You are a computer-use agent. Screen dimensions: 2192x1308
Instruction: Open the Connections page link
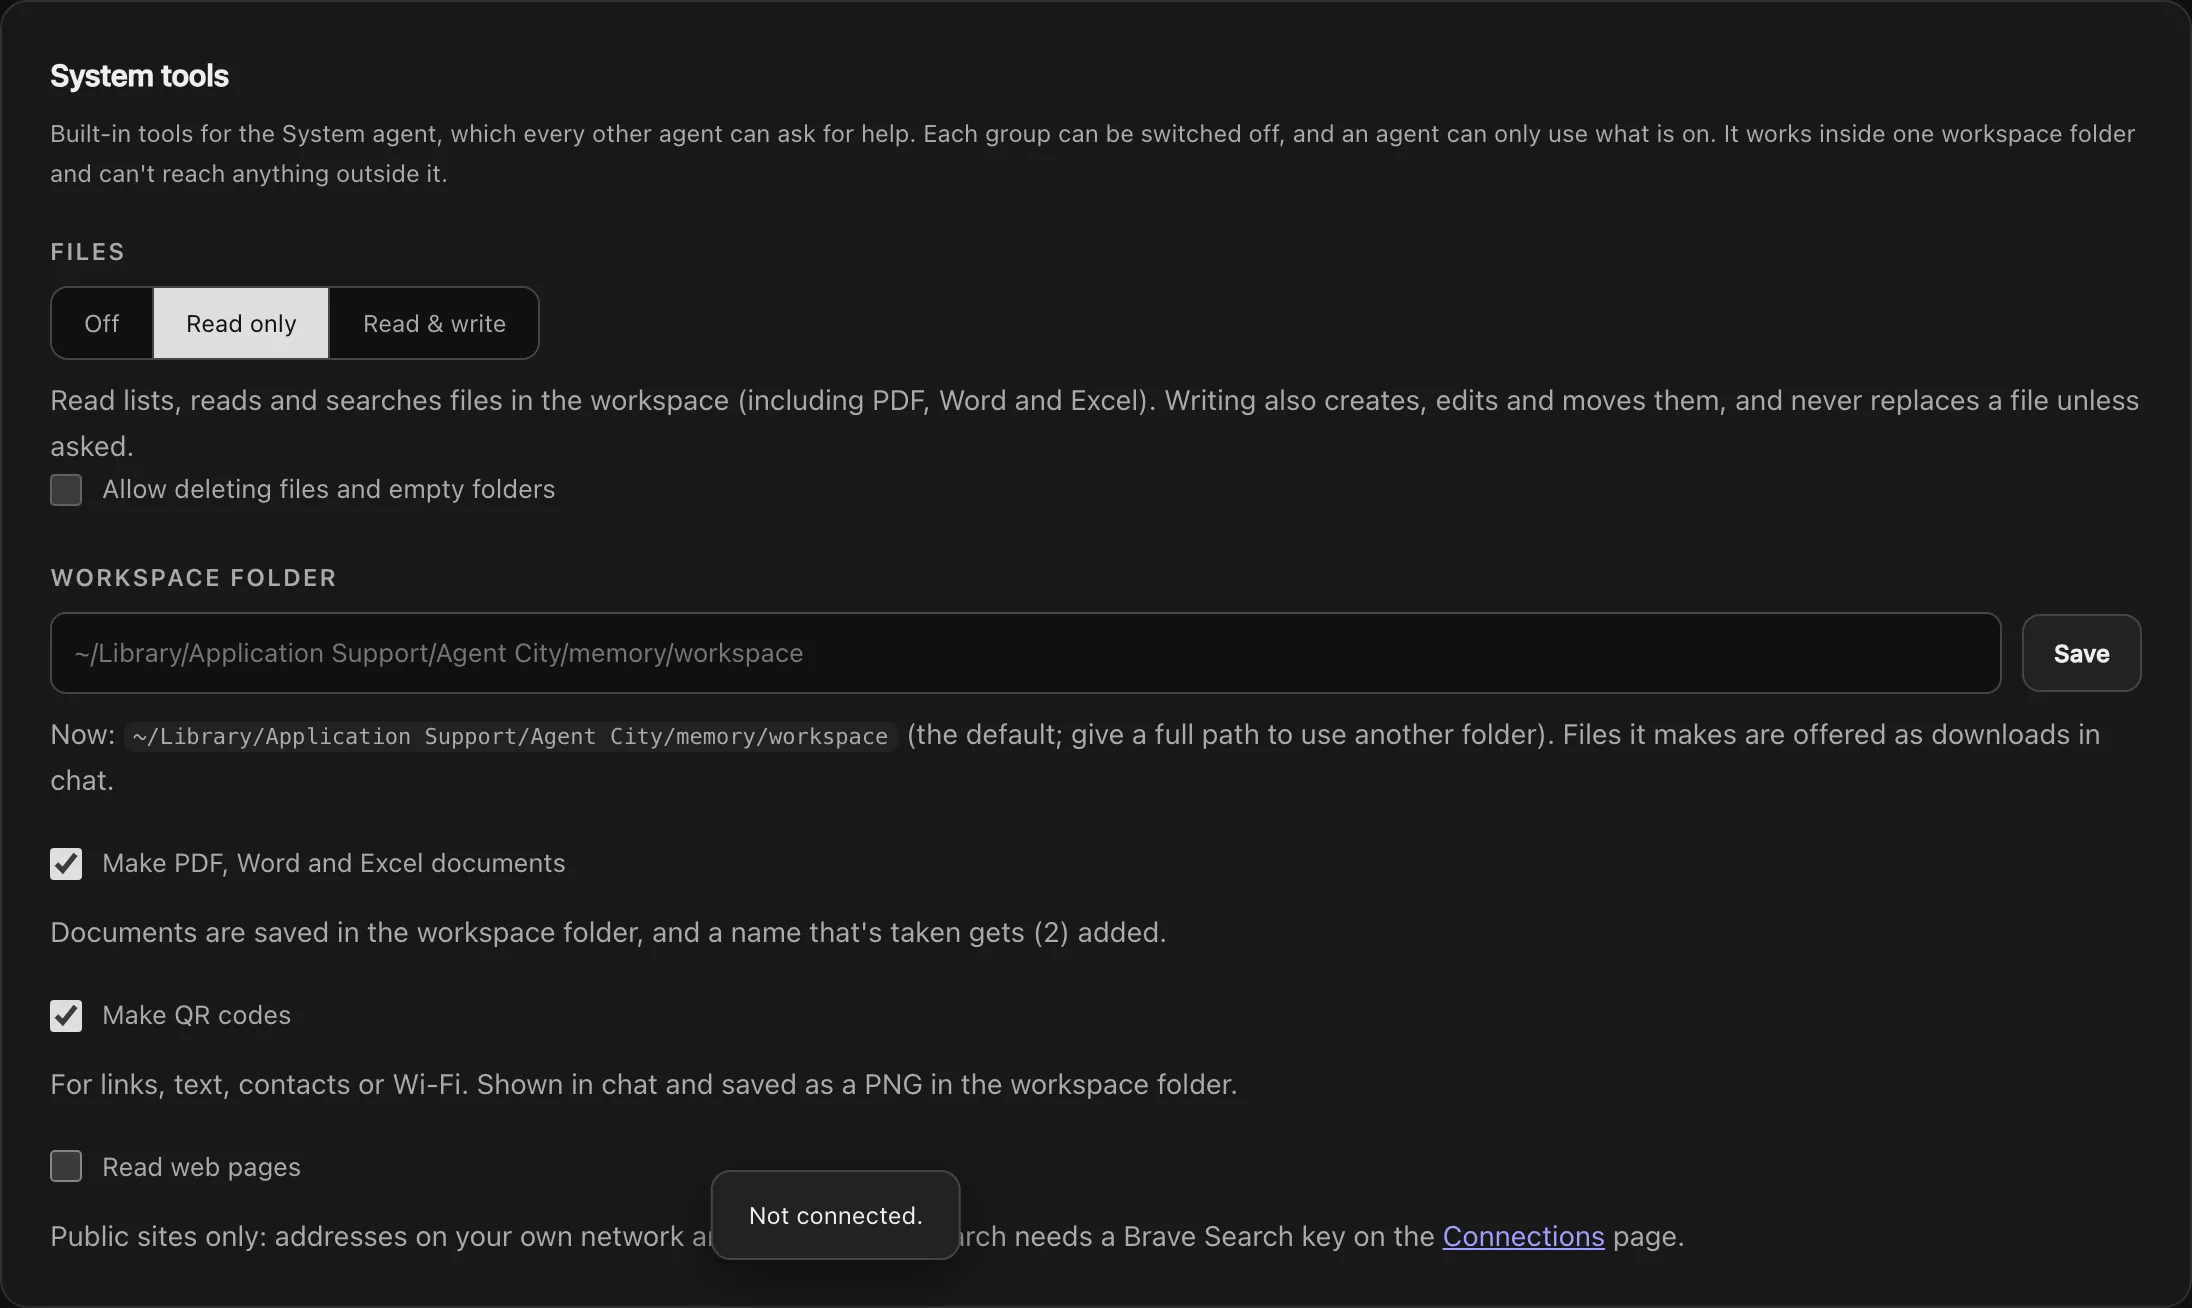pos(1523,1236)
